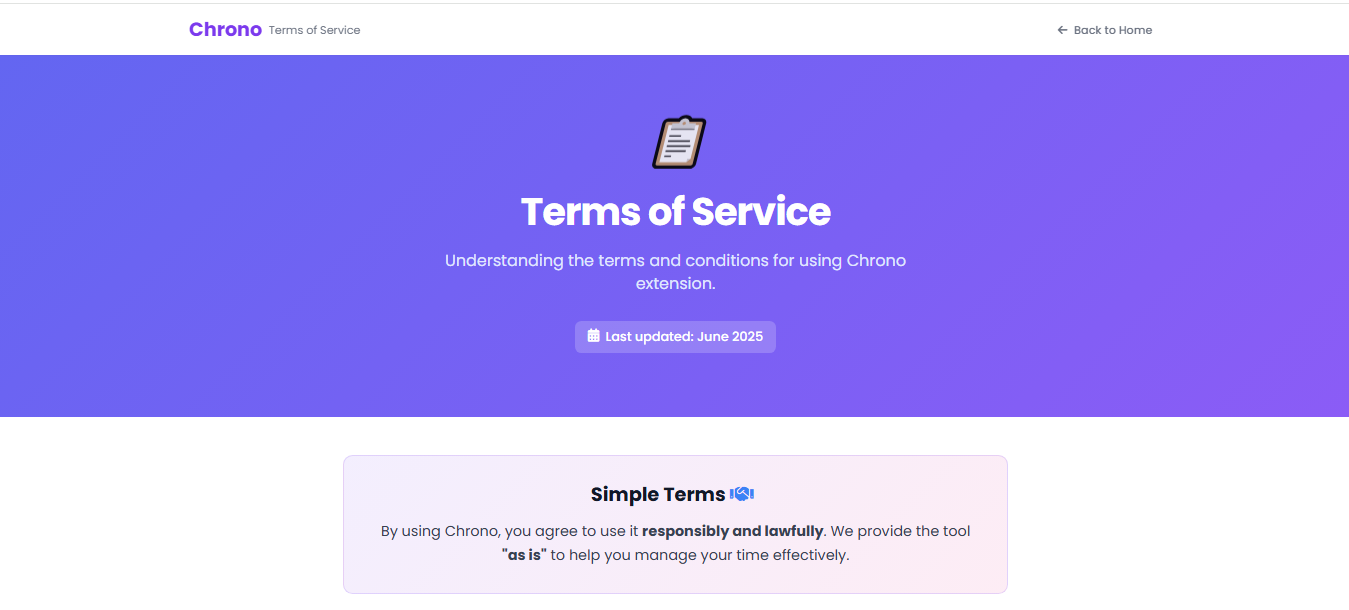Viewport: 1349px width, 610px height.
Task: Click the handshake icon next to Simple Terms
Action: pos(742,494)
